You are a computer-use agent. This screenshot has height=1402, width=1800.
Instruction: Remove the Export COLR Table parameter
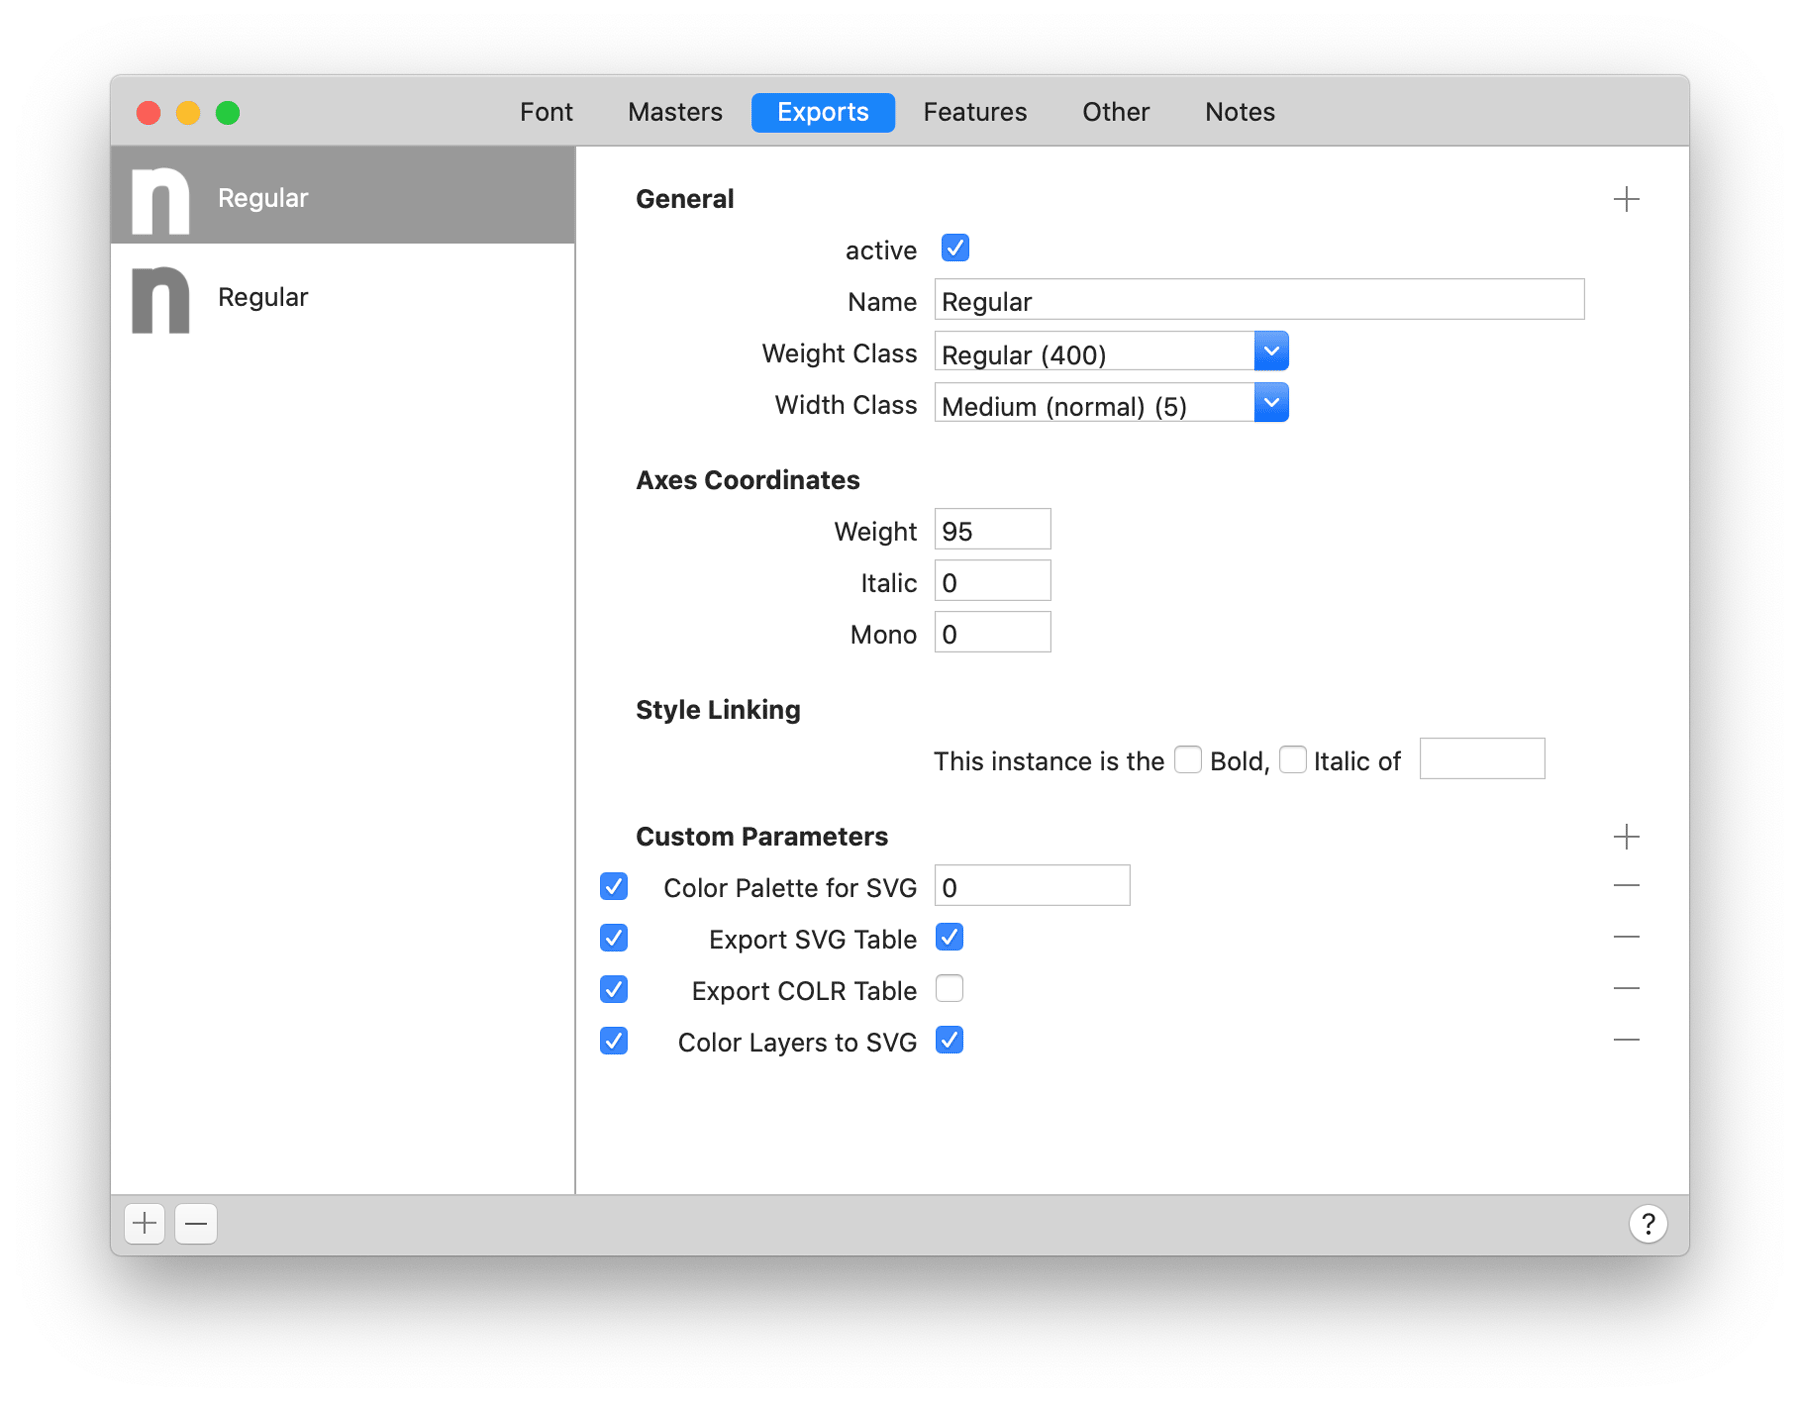pos(1626,988)
